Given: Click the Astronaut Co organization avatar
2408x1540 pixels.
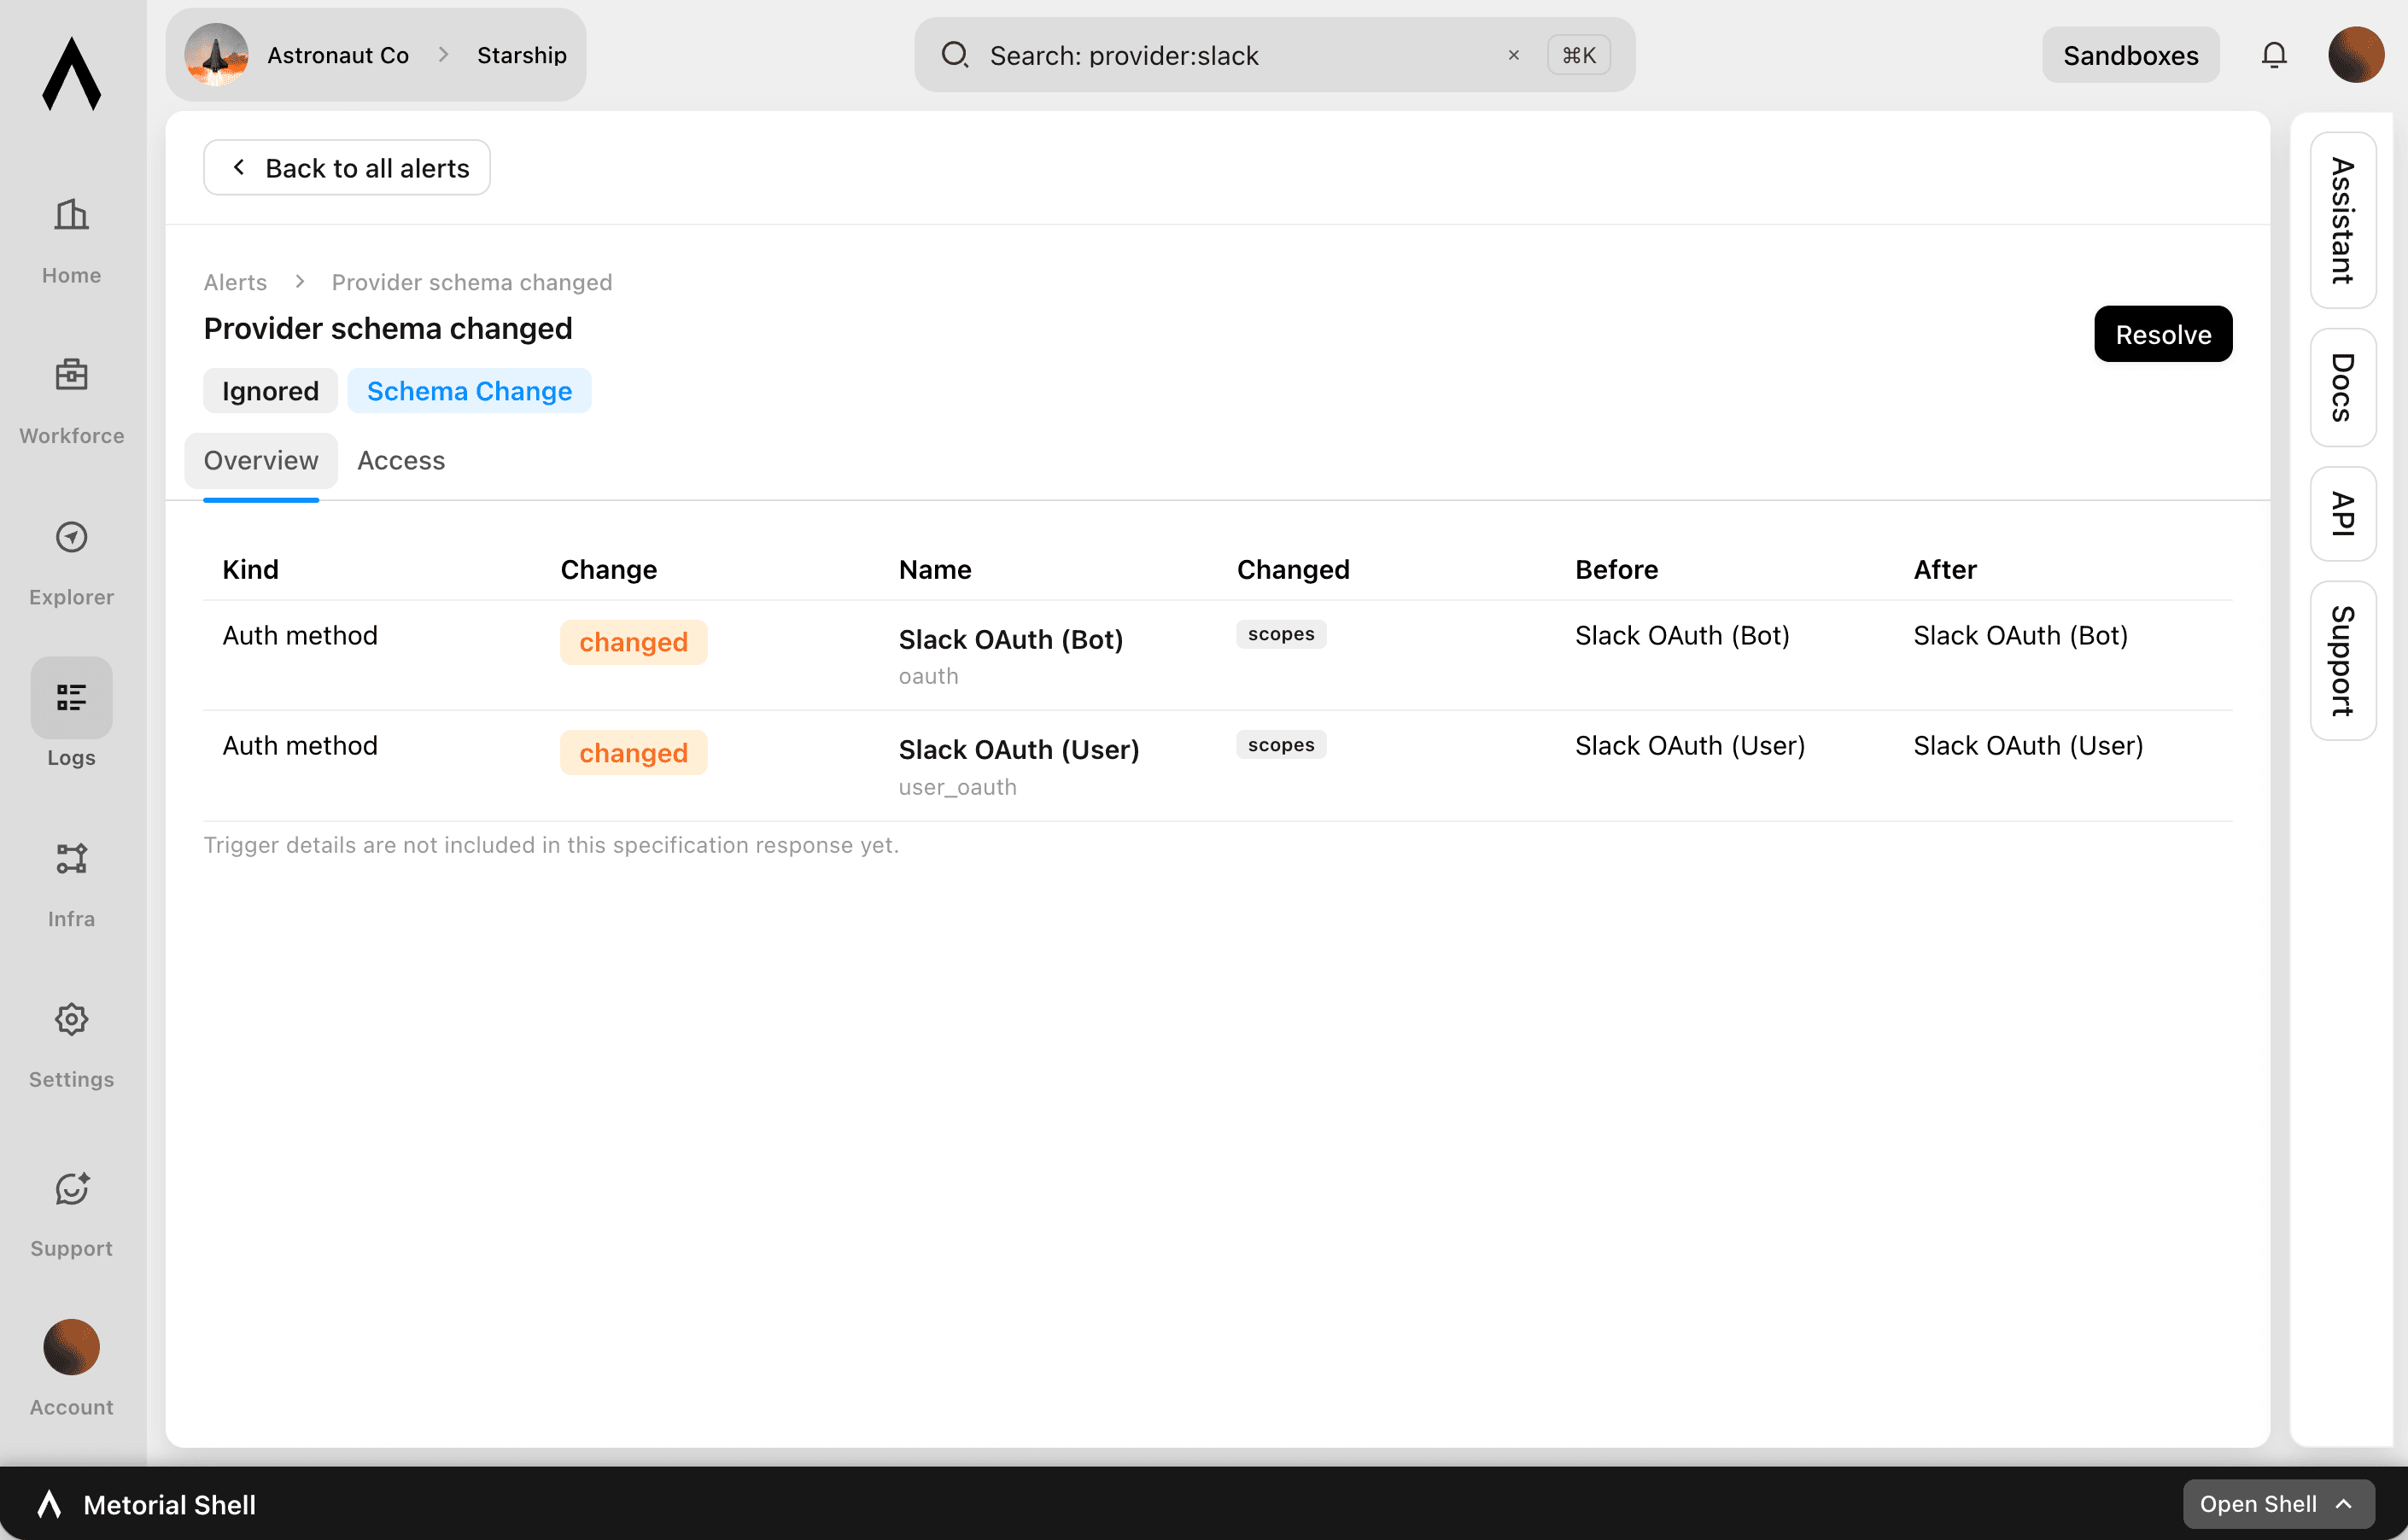Looking at the screenshot, I should pyautogui.click(x=216, y=55).
